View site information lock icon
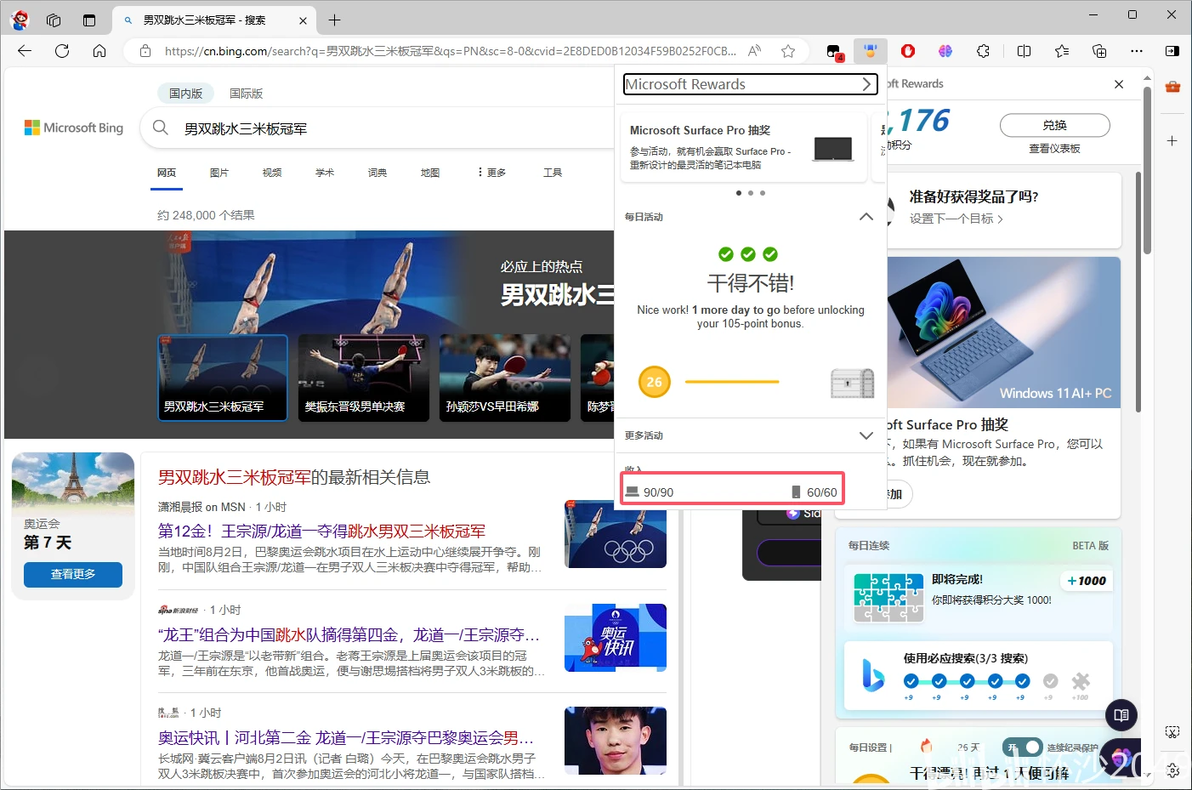Viewport: 1192px width, 790px height. 145,51
